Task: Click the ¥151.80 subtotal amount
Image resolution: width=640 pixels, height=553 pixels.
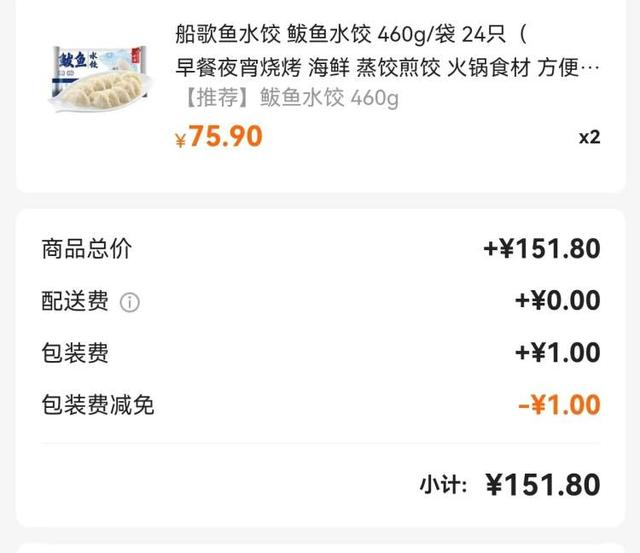Action: pos(543,485)
